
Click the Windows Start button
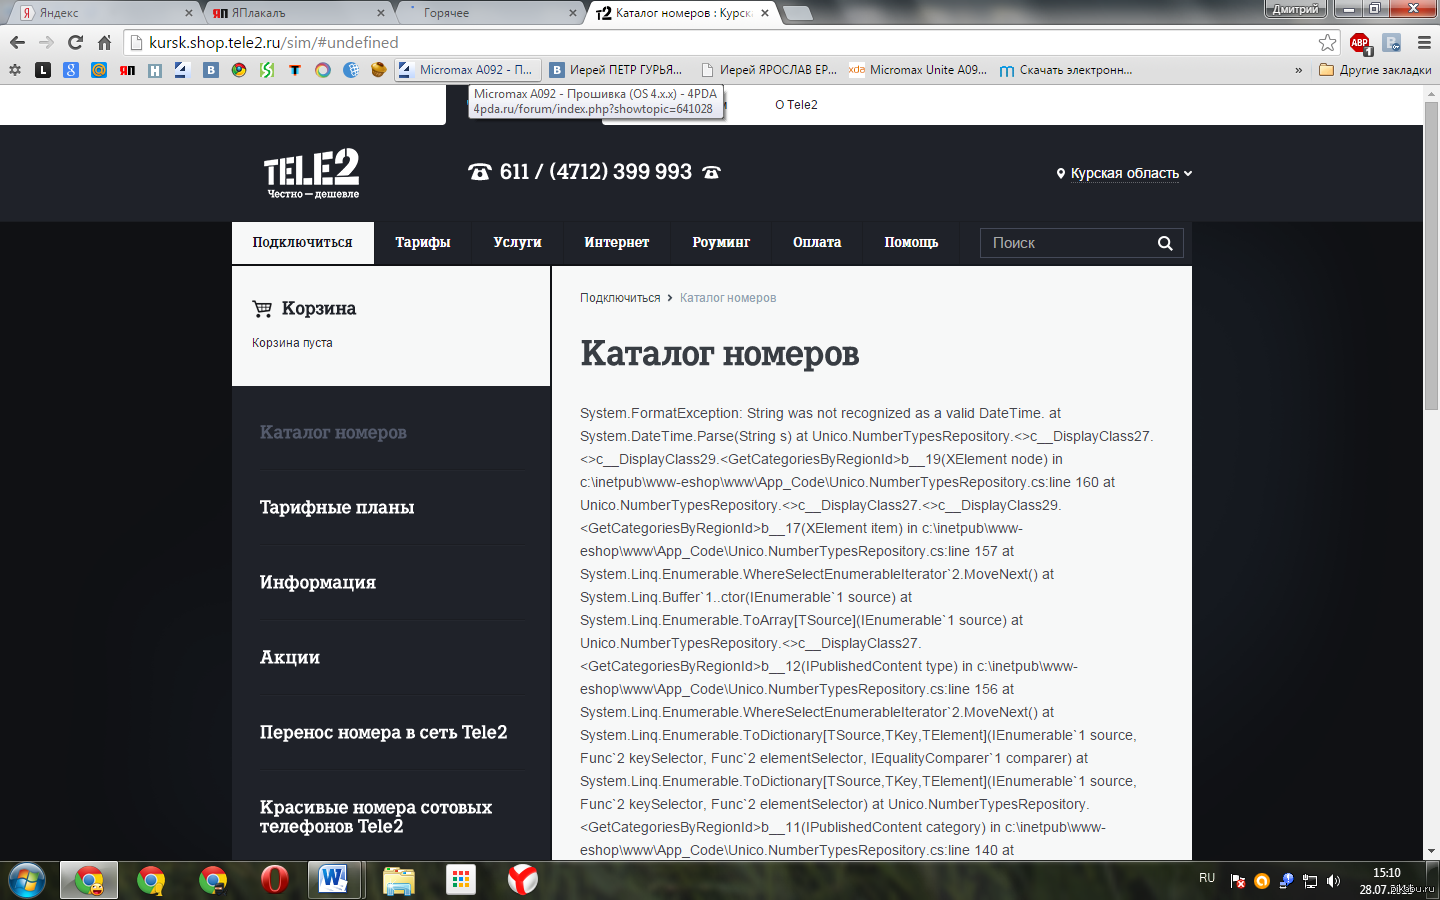27,880
